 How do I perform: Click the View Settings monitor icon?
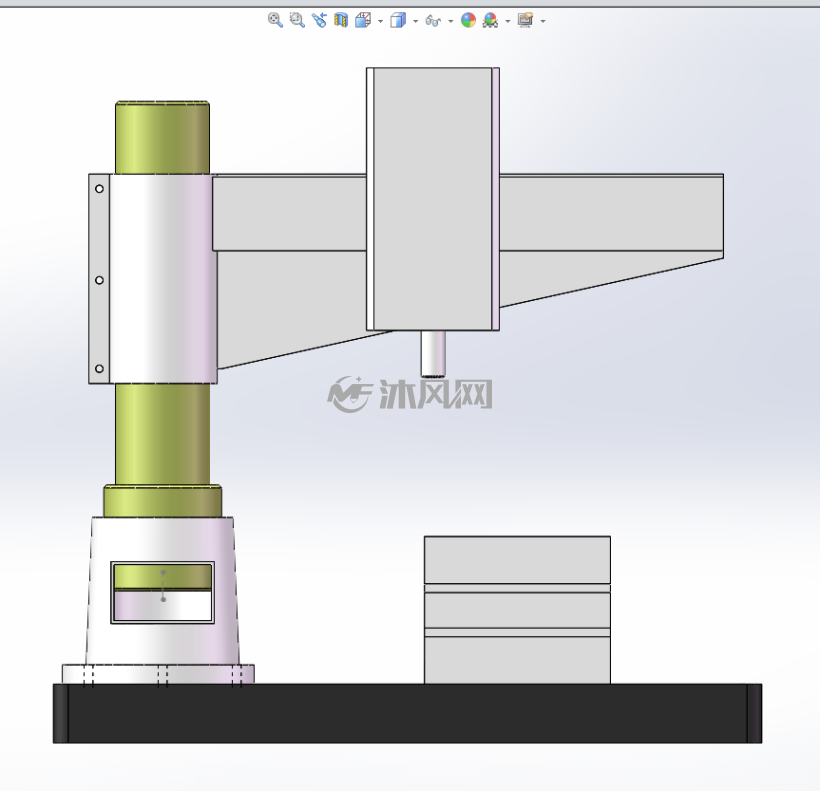[x=526, y=20]
